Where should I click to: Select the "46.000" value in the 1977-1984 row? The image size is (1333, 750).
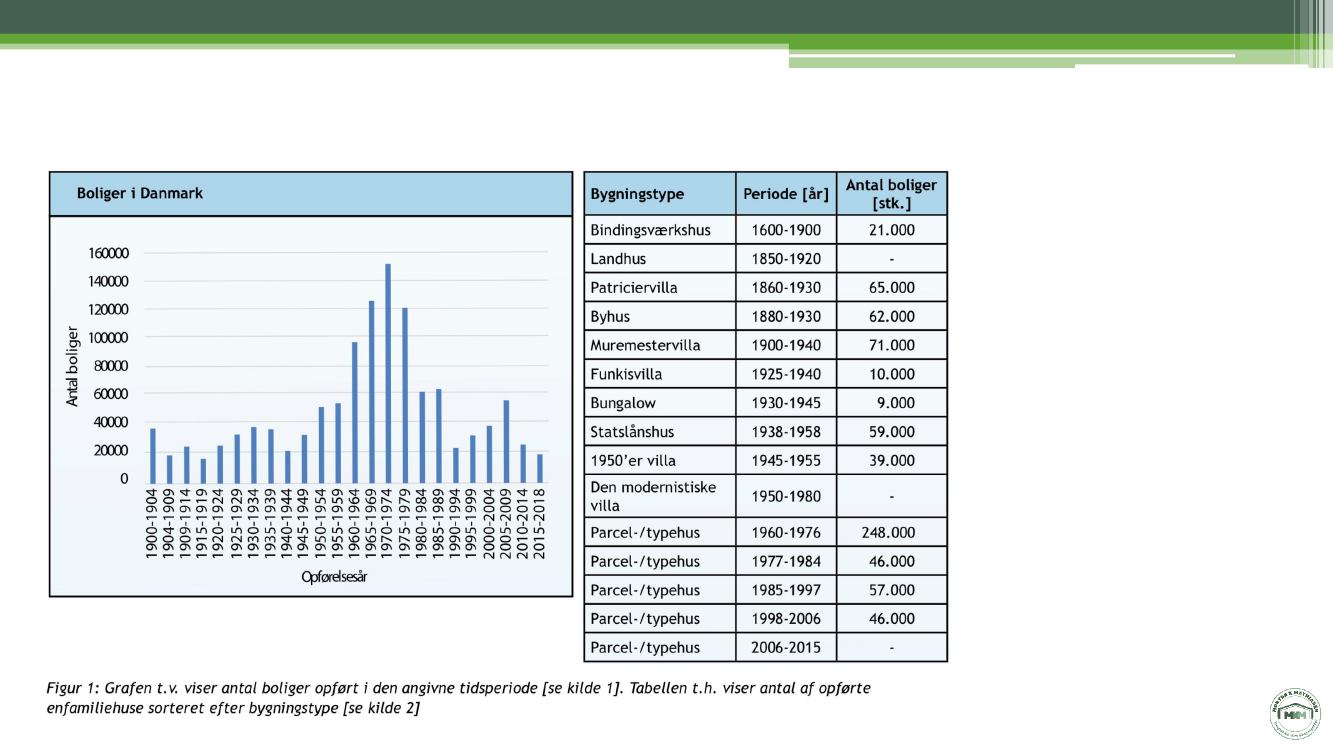point(891,561)
